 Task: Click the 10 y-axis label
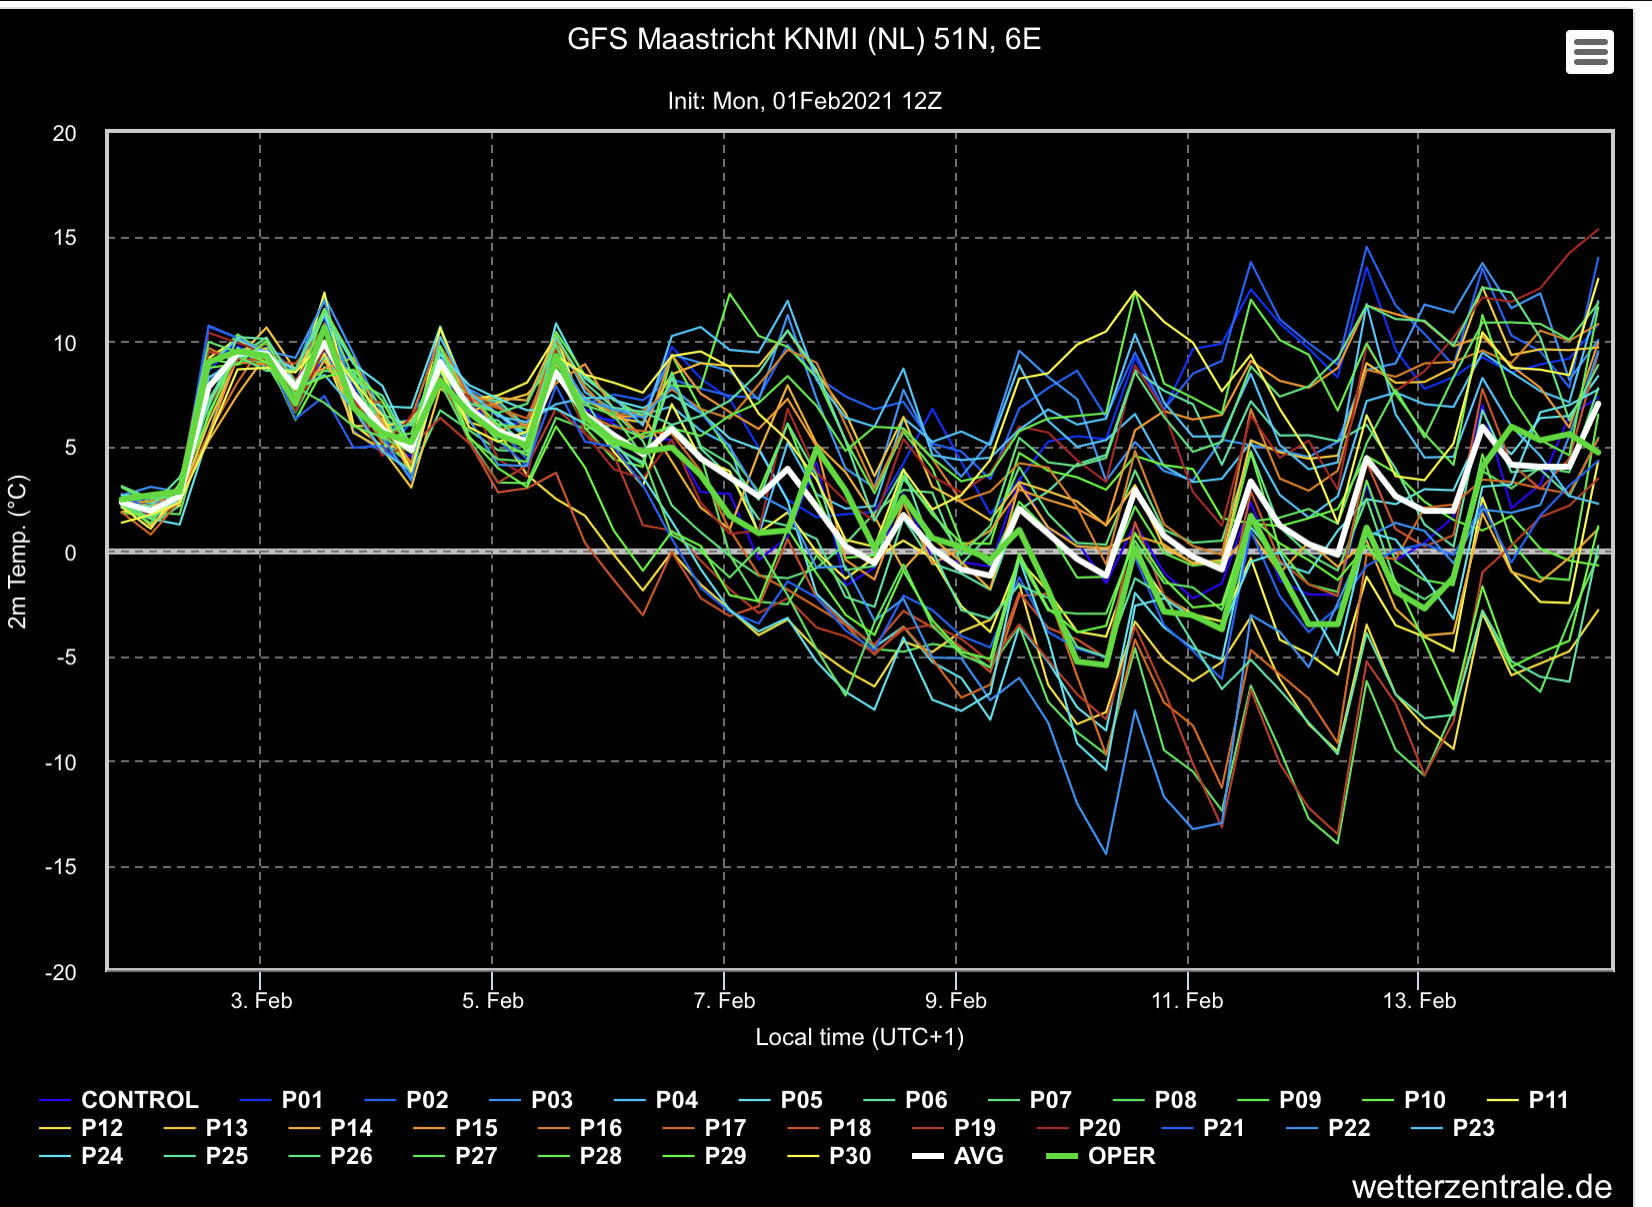64,344
